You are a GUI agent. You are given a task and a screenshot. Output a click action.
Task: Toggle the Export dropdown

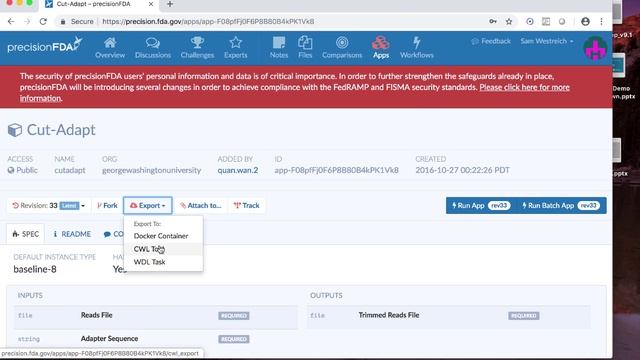point(148,205)
